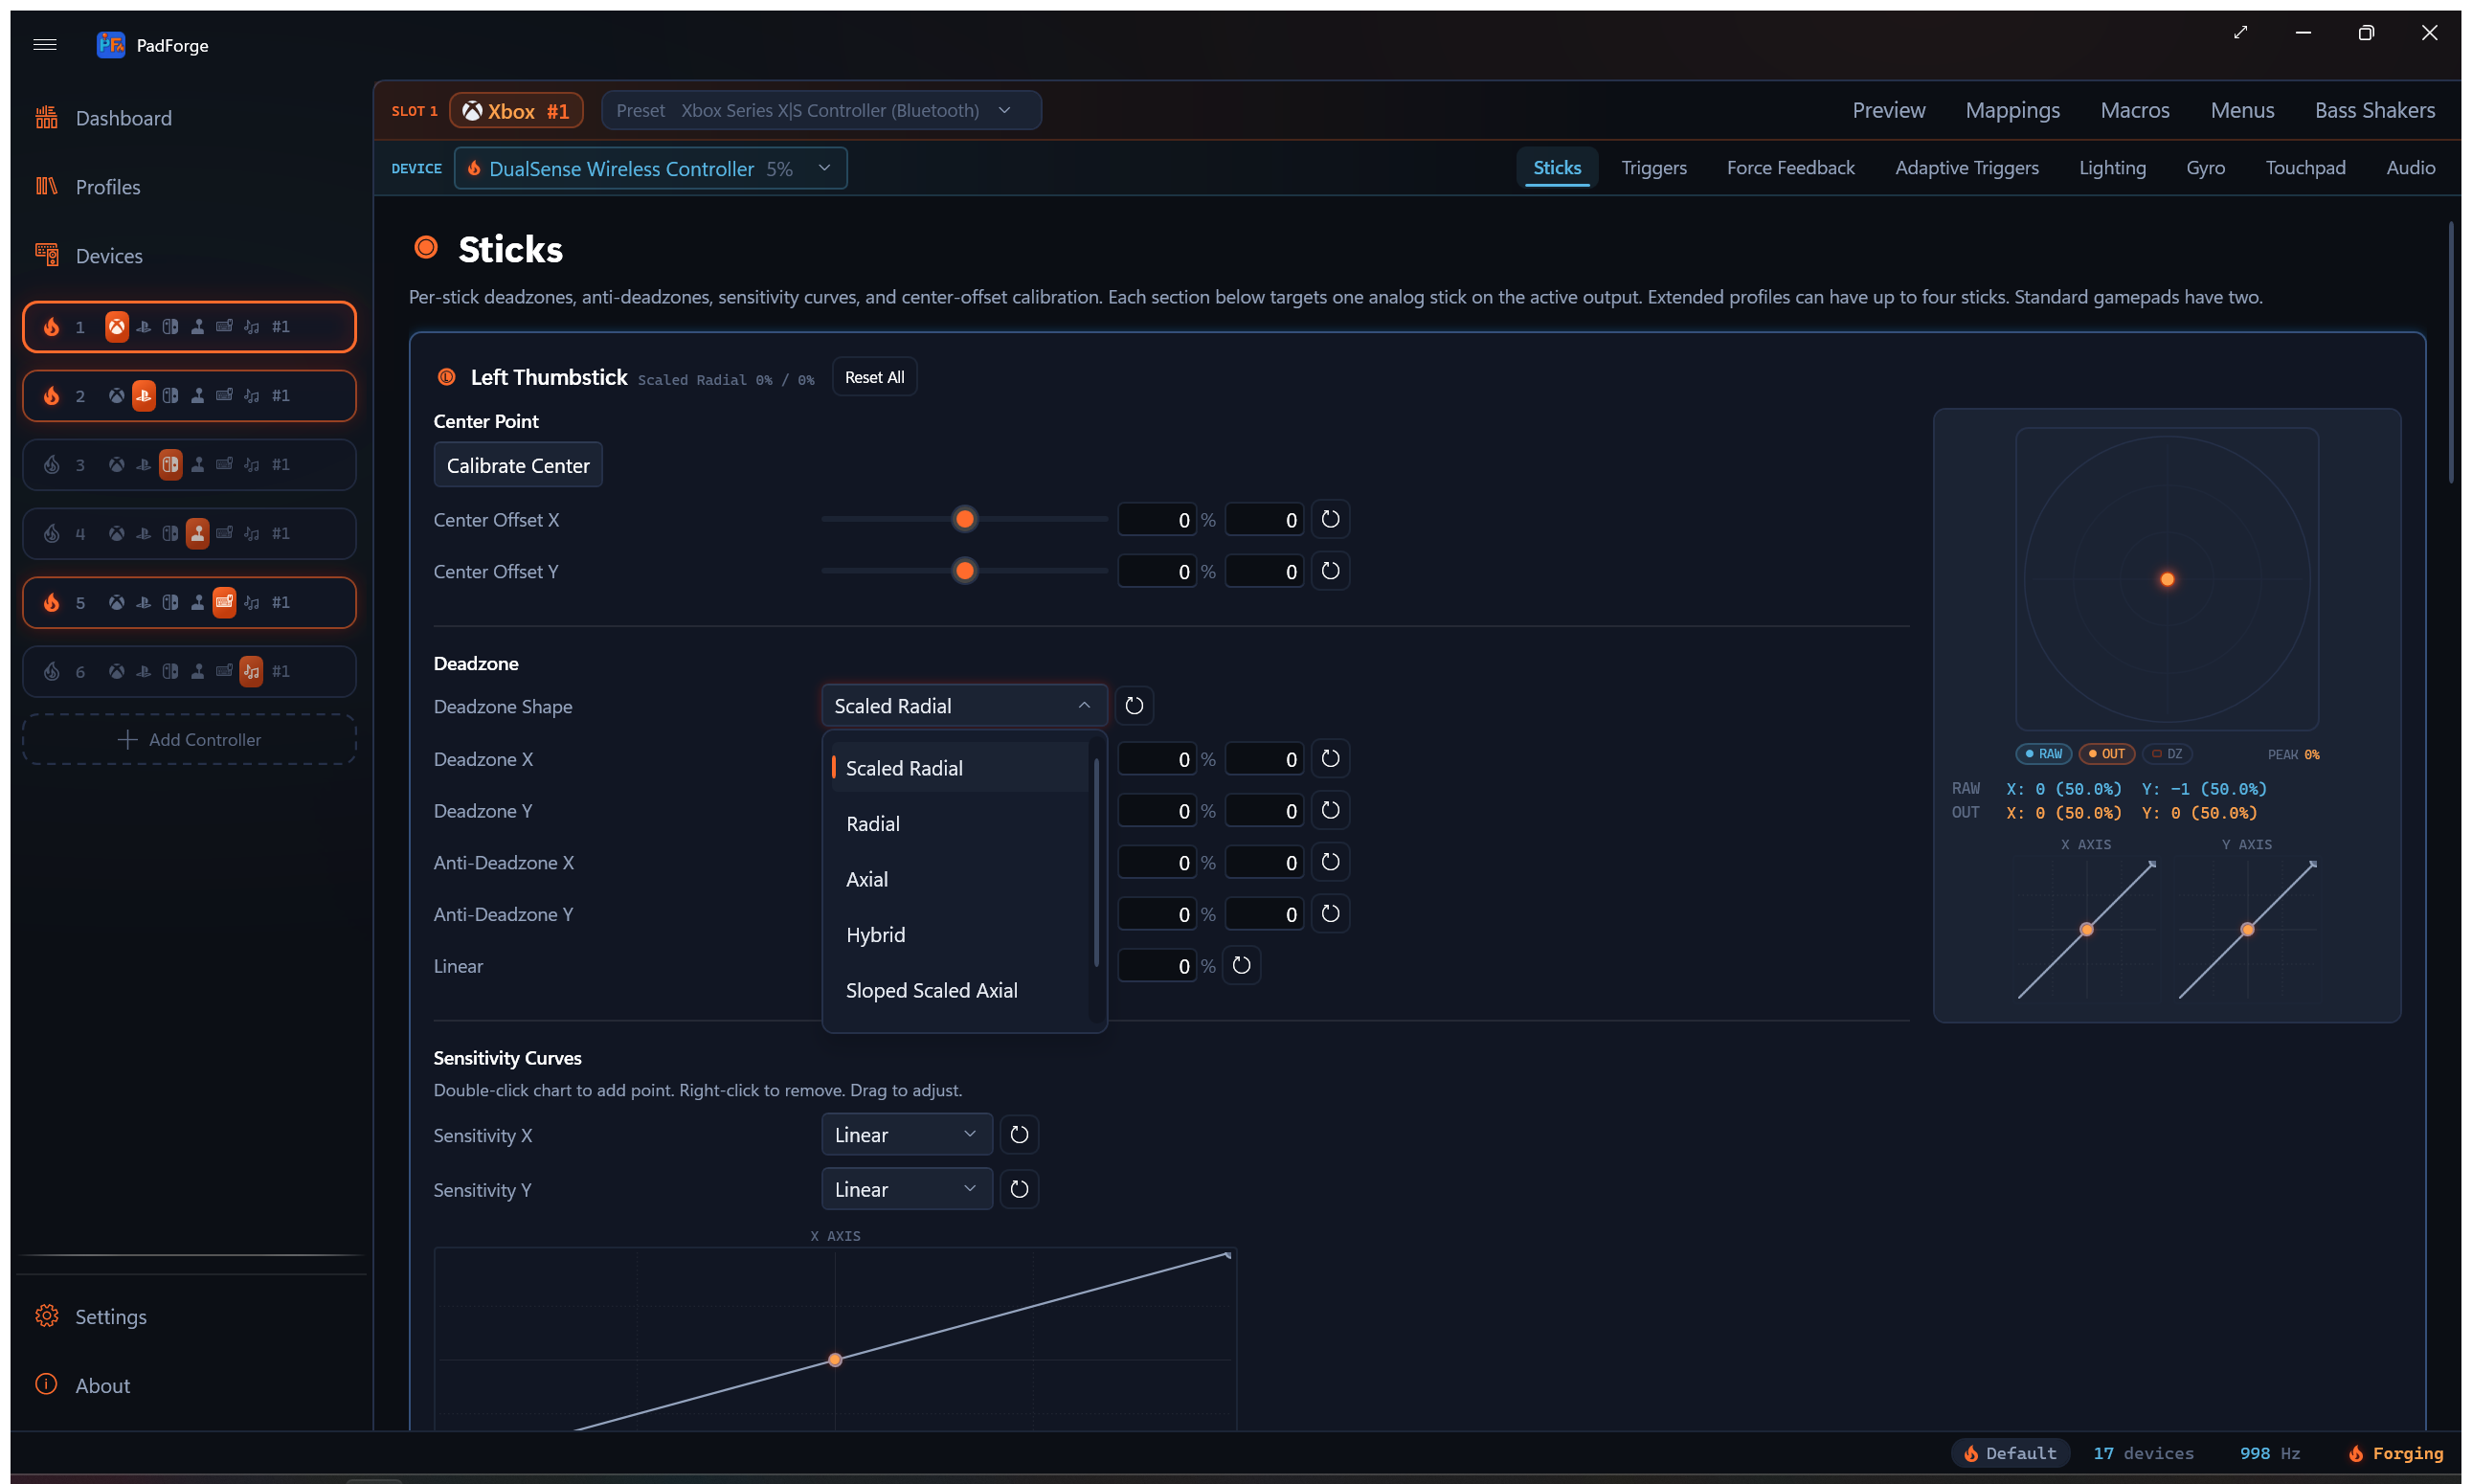Toggle the window's expand (diagonal arrow) mode
Screen dimensions: 2472x1484
coord(2240,33)
